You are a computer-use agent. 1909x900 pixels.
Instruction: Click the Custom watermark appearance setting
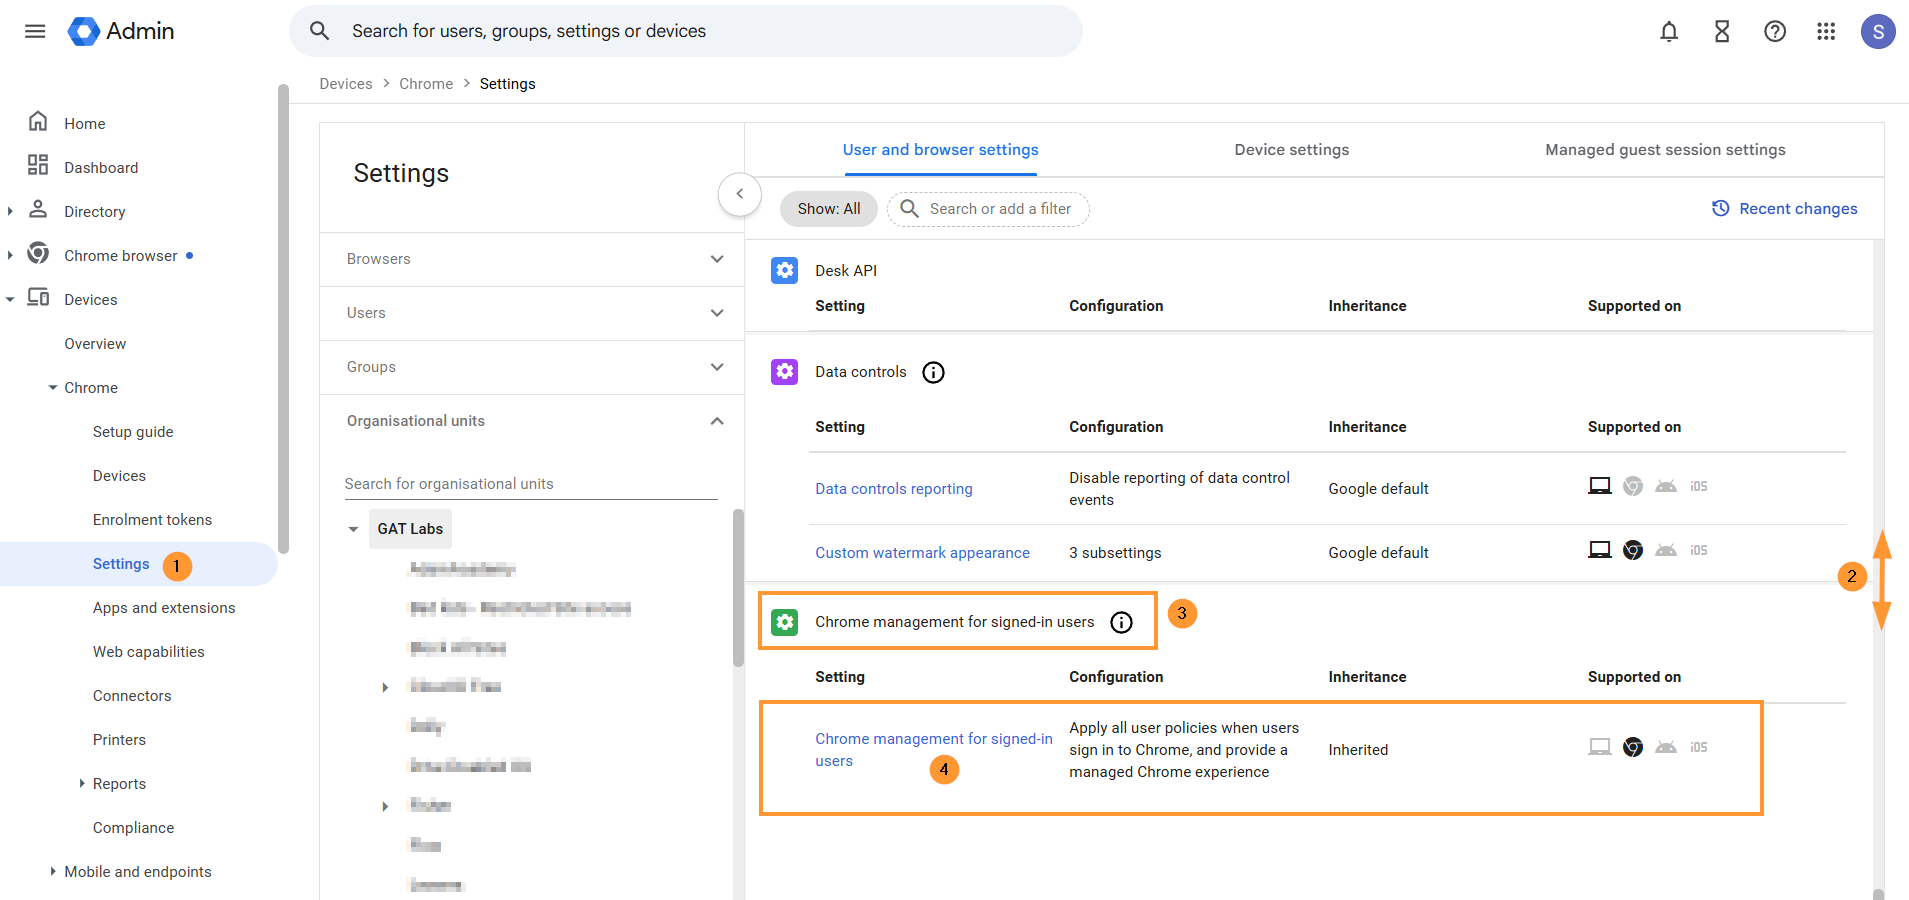click(922, 552)
